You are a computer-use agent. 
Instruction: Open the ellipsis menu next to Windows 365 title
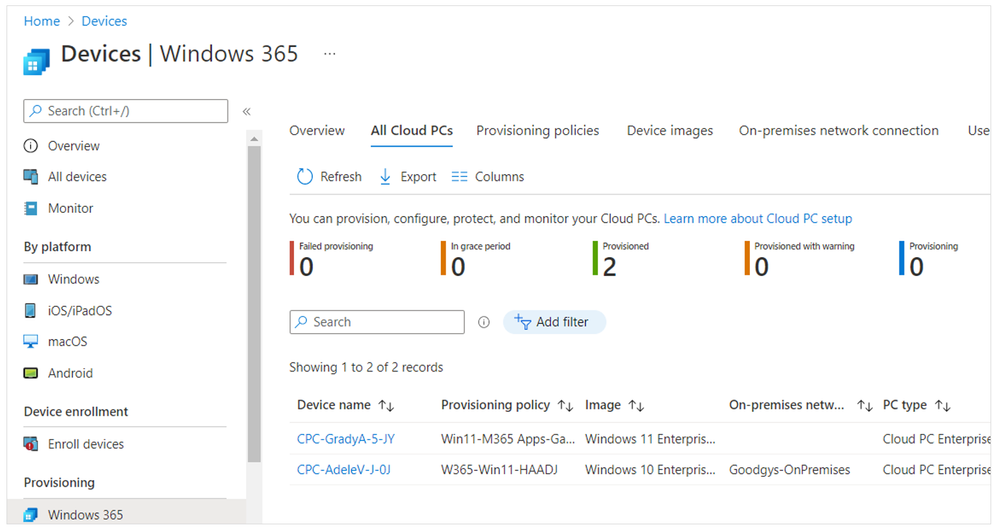[x=329, y=54]
